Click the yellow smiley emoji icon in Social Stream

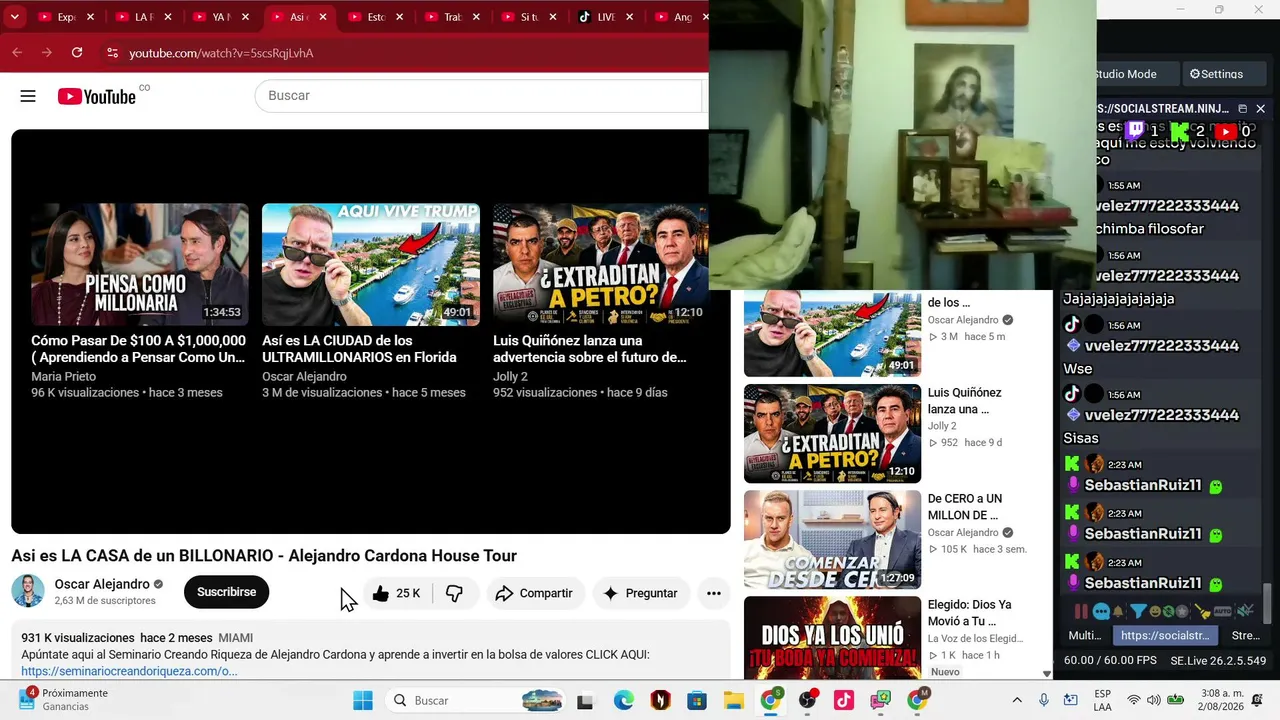pos(1154,611)
